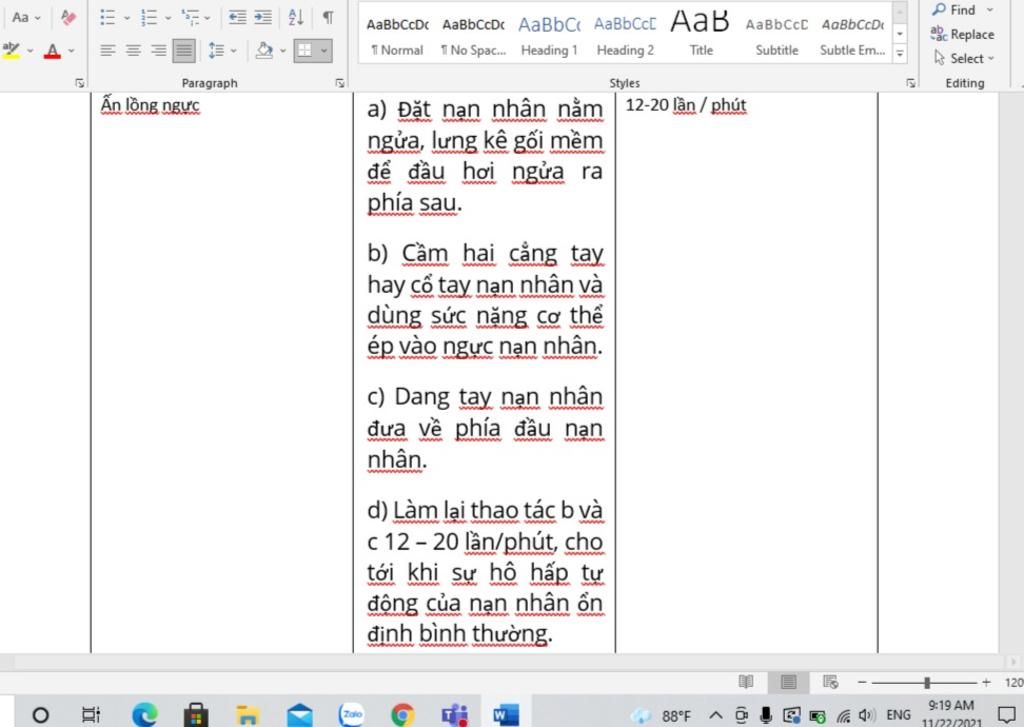
Task: Click the Borders button icon
Action: coord(304,51)
